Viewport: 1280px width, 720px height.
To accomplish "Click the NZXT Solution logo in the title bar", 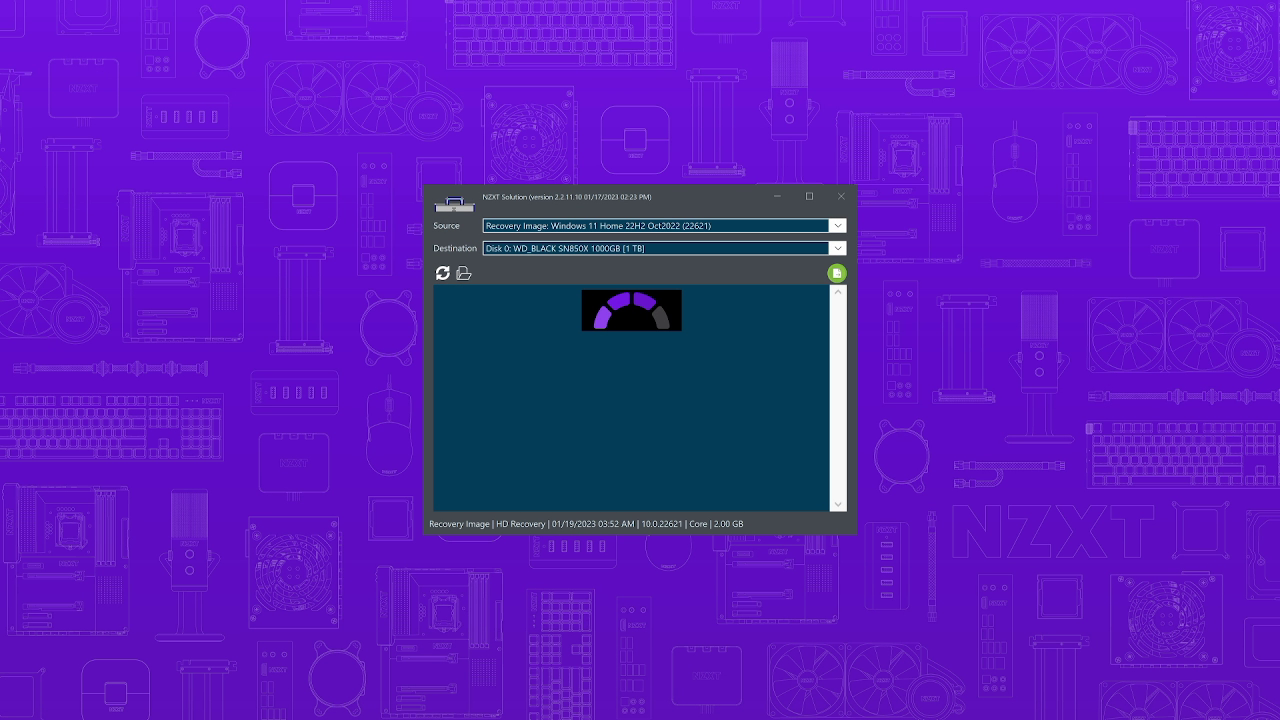I will pos(455,203).
